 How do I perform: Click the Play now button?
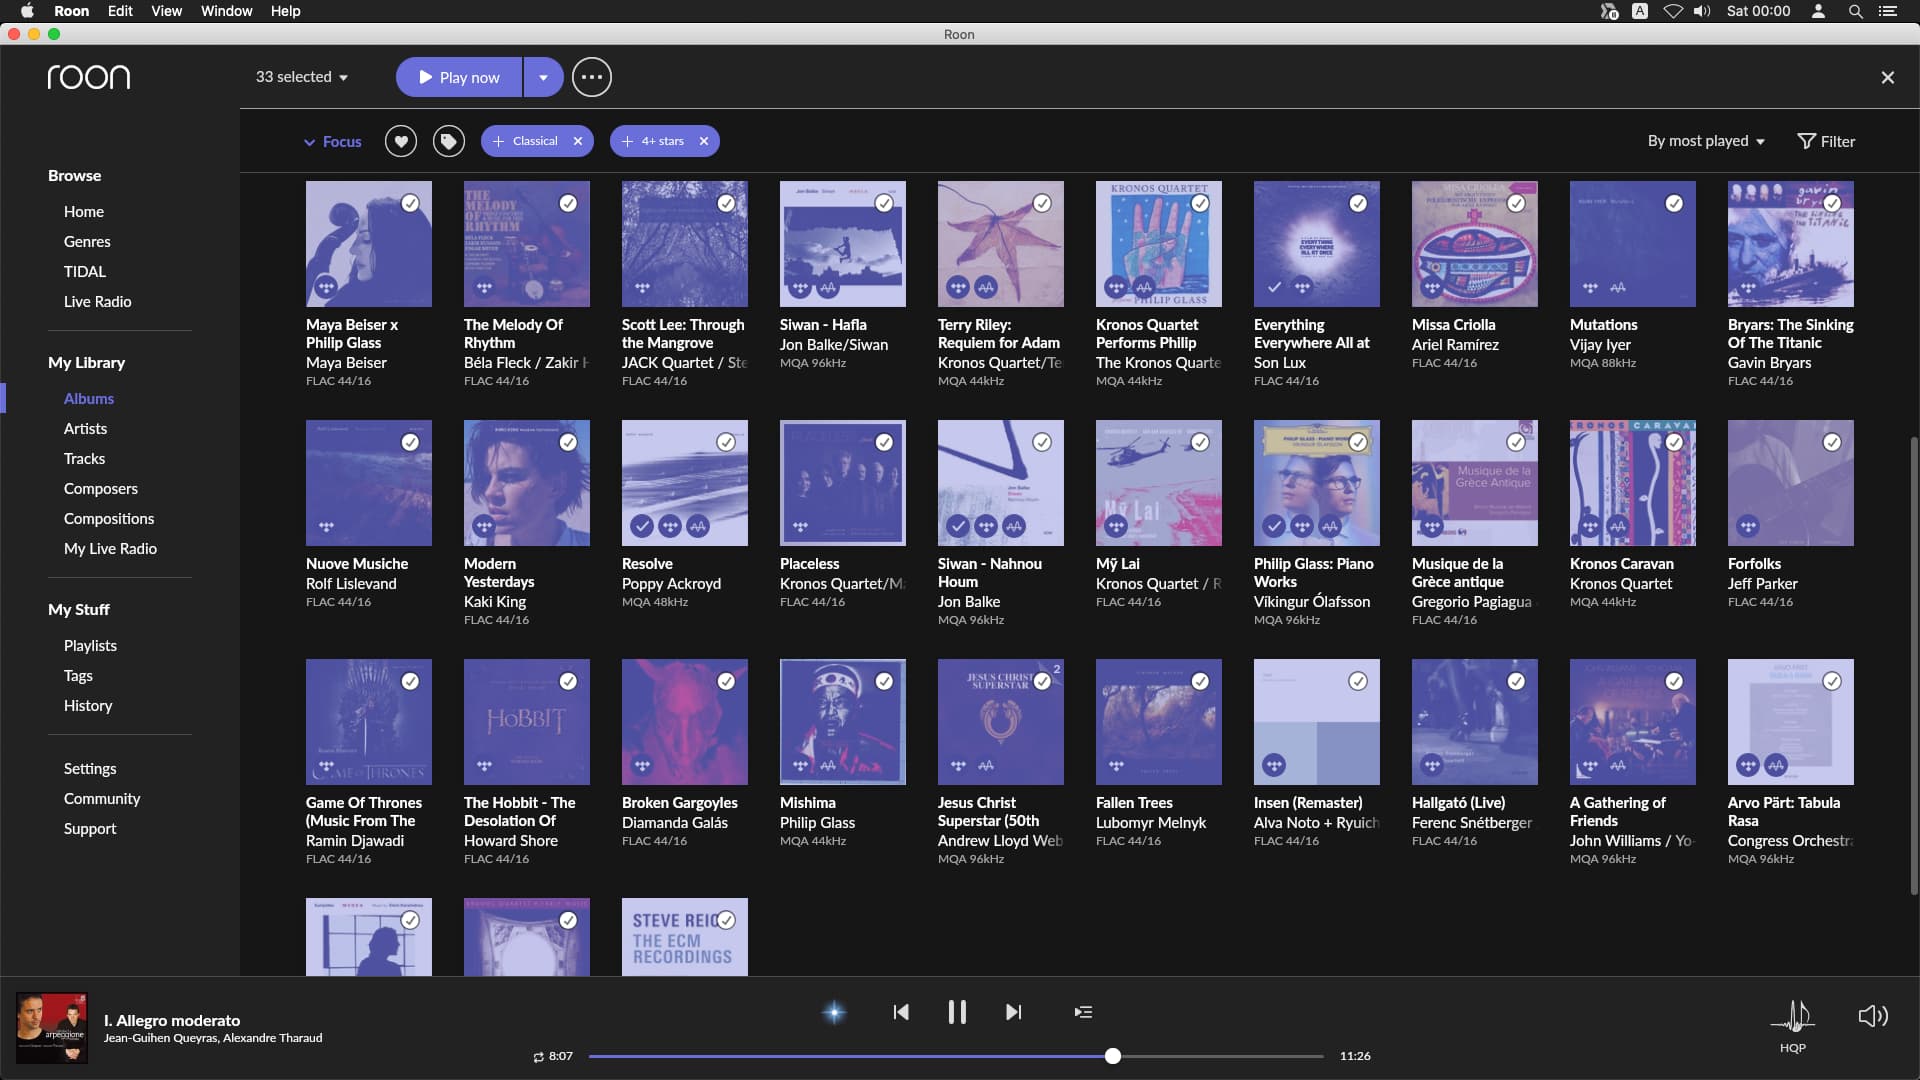coord(460,77)
